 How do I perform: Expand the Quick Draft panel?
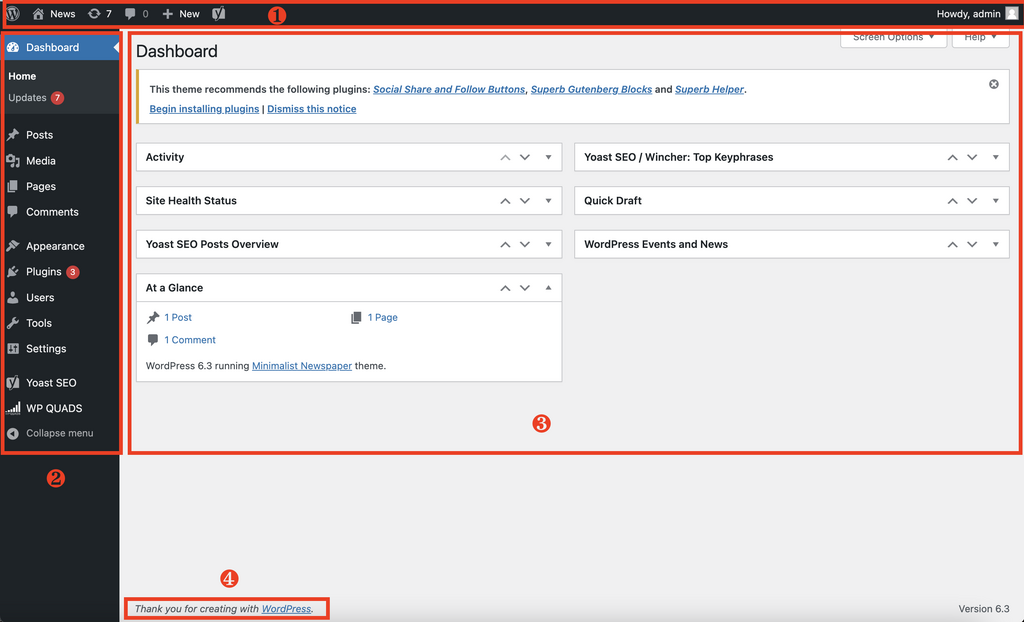click(x=995, y=201)
